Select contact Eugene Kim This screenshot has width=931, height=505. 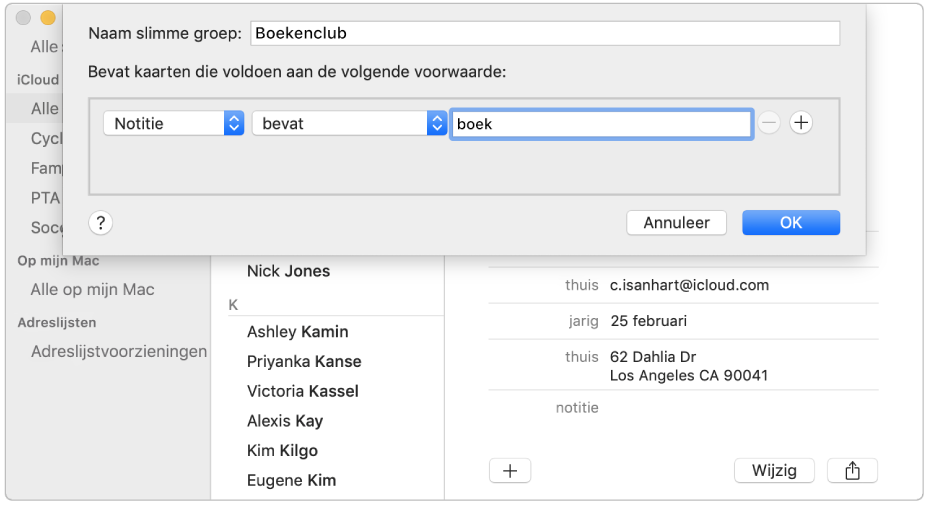pos(292,480)
